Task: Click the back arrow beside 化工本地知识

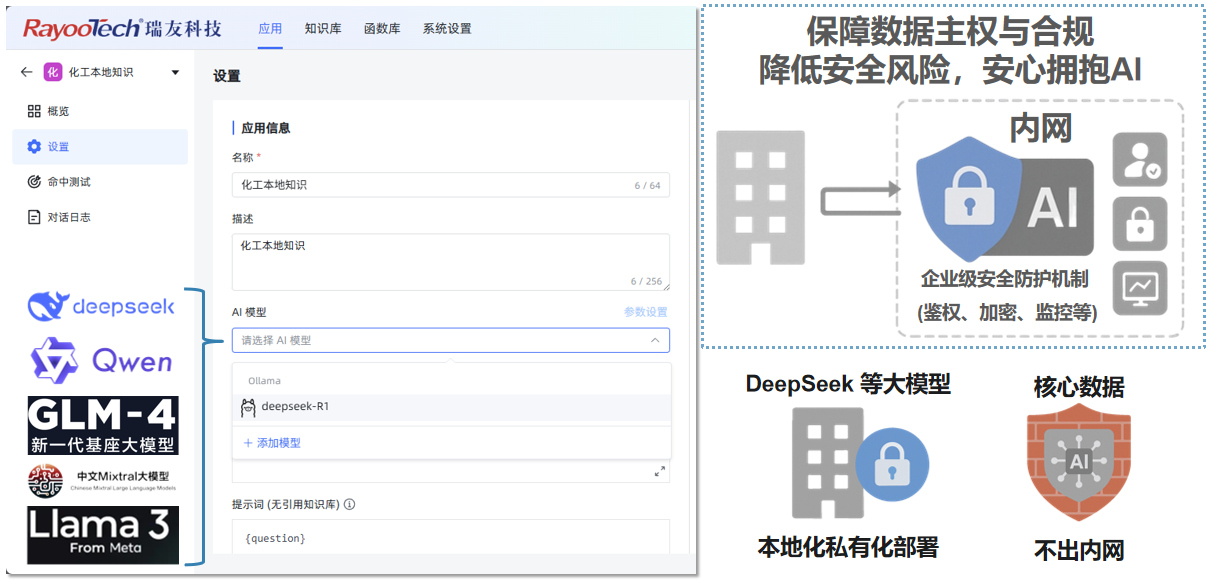Action: click(x=26, y=73)
